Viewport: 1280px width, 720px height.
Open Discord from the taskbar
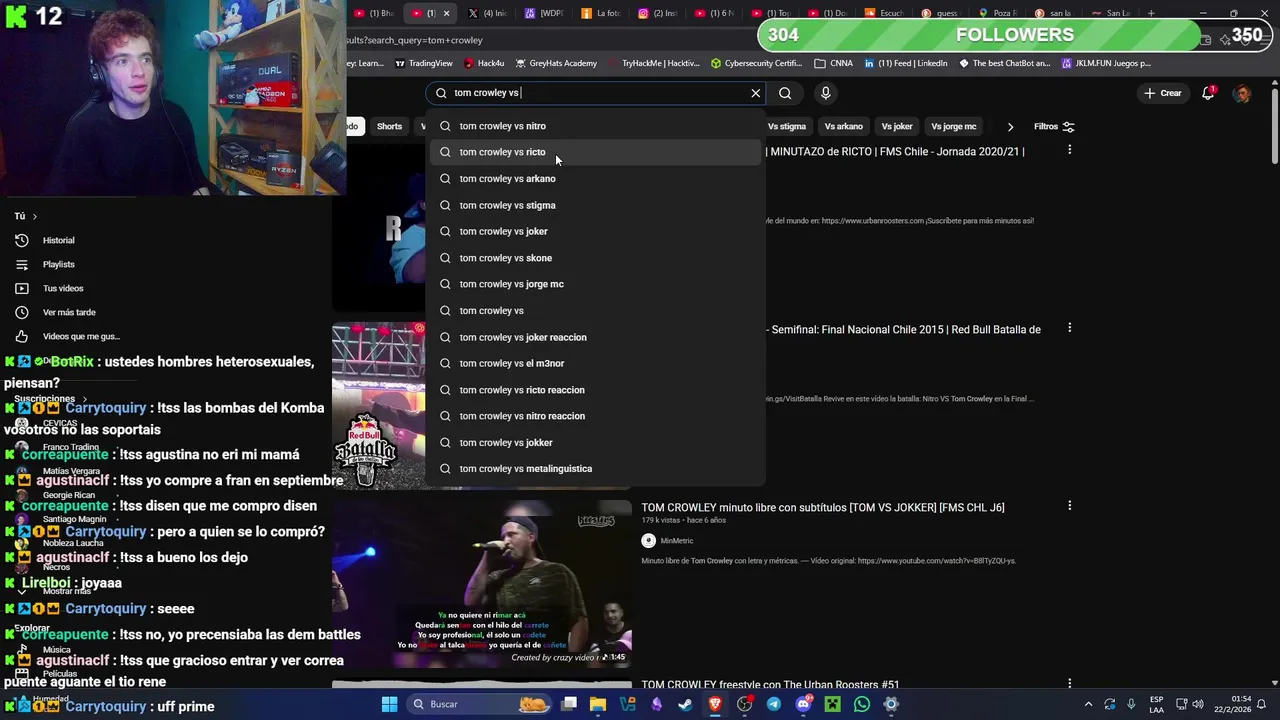click(x=803, y=704)
